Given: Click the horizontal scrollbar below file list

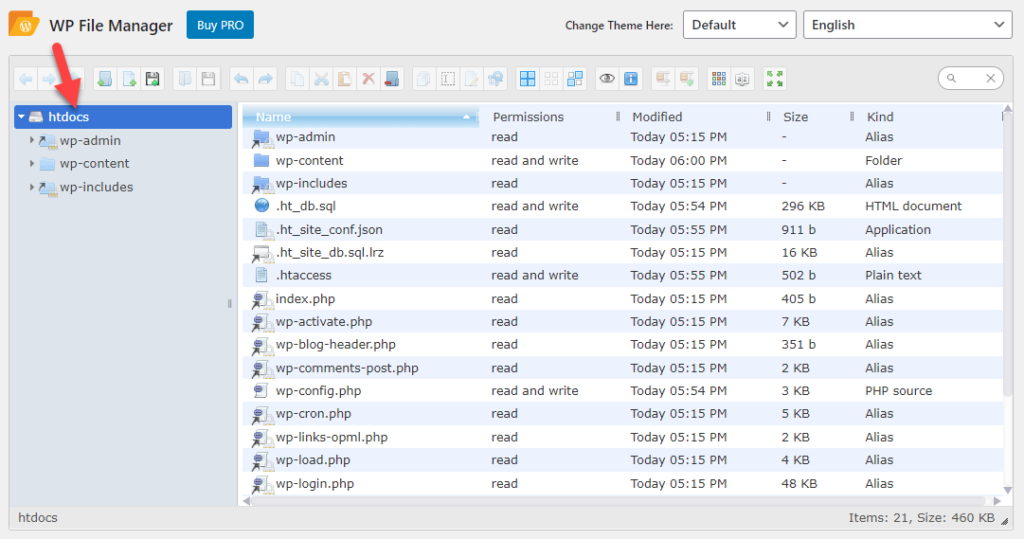Looking at the screenshot, I should coord(619,501).
